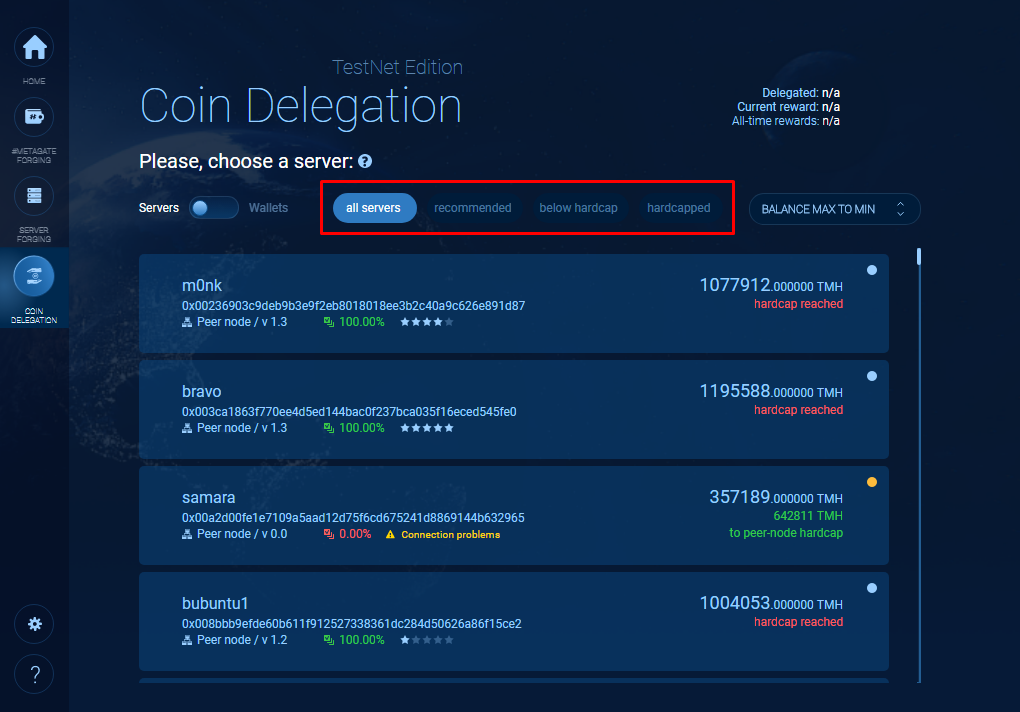Select the bubuntu1 server name
This screenshot has width=1020, height=712.
[215, 603]
